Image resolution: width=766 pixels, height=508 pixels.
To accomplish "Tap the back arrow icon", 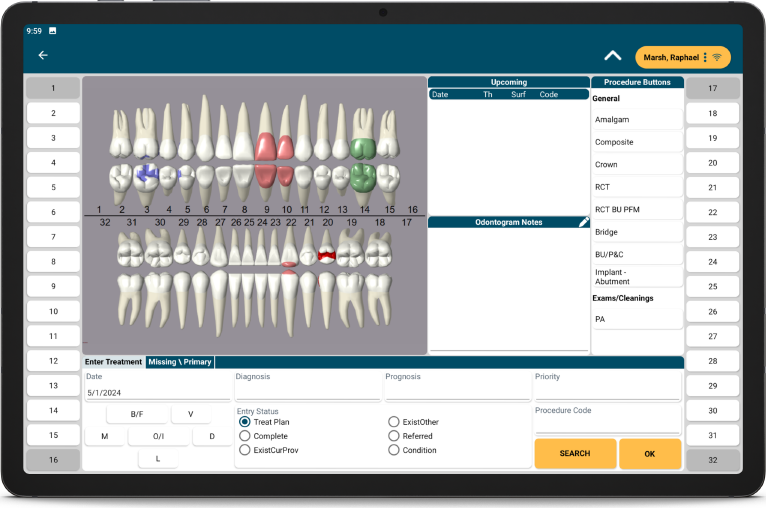I will point(43,55).
